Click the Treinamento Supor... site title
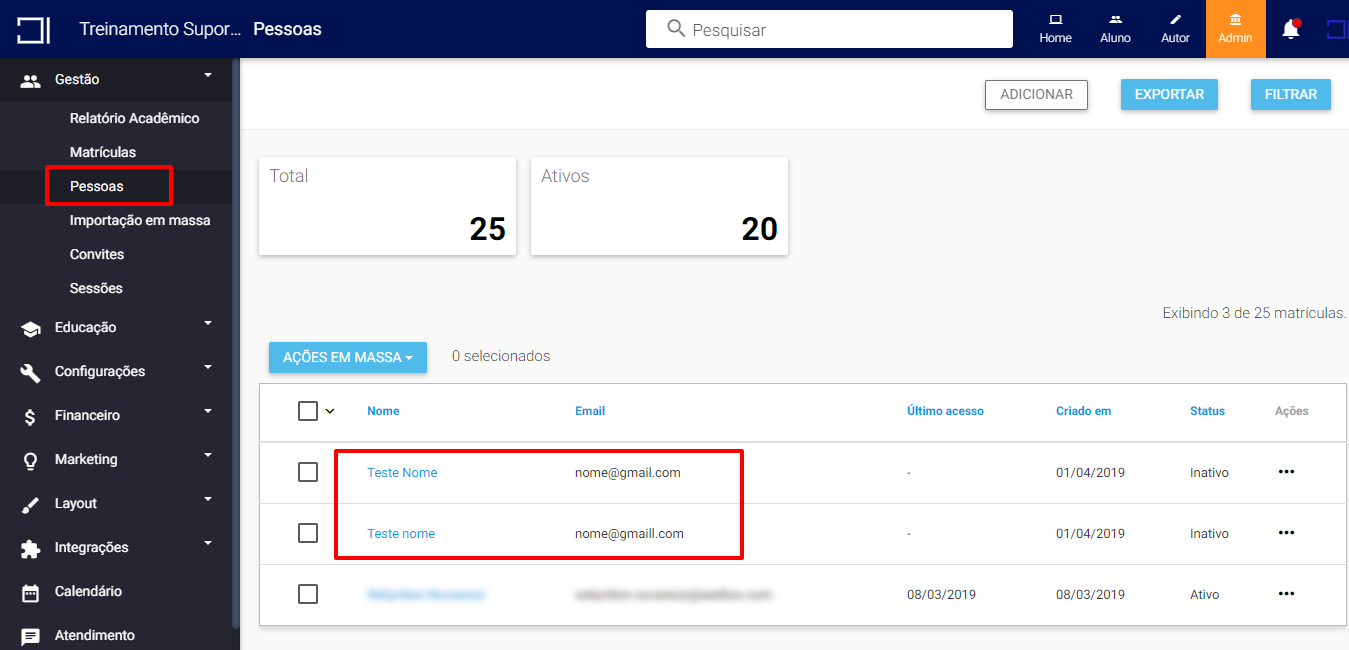This screenshot has height=650, width=1349. point(160,29)
